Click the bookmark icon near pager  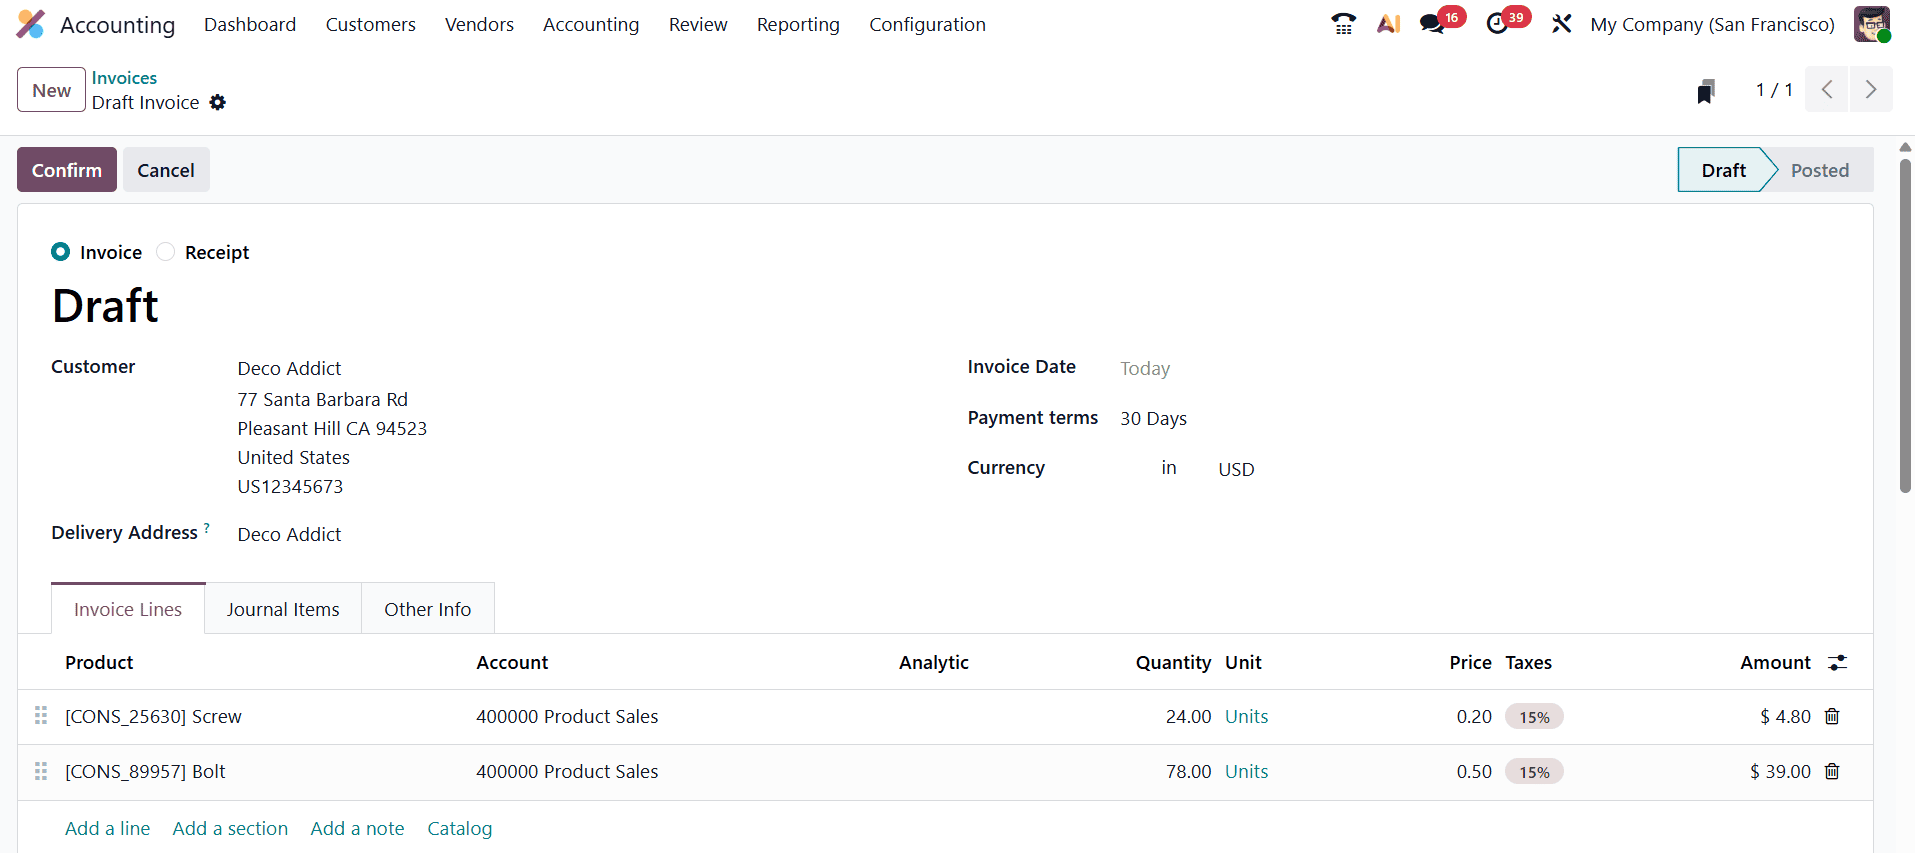click(x=1706, y=91)
